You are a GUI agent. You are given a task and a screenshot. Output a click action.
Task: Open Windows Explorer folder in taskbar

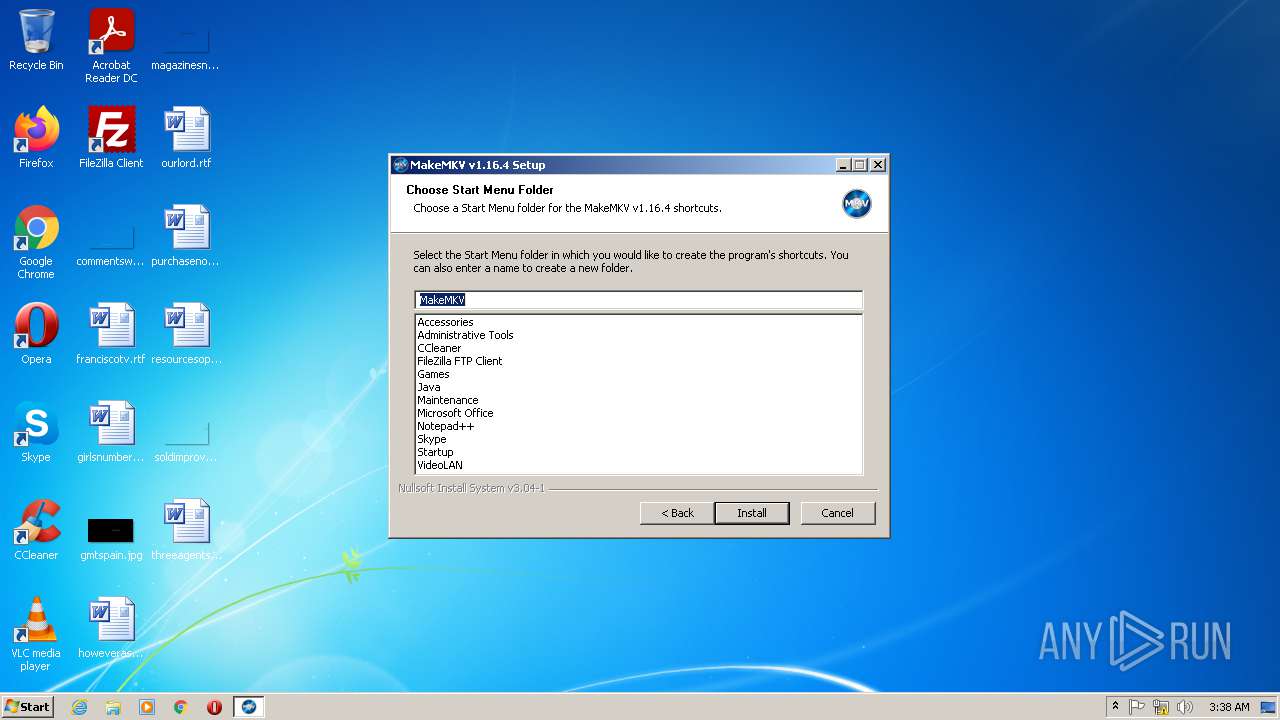tap(113, 707)
